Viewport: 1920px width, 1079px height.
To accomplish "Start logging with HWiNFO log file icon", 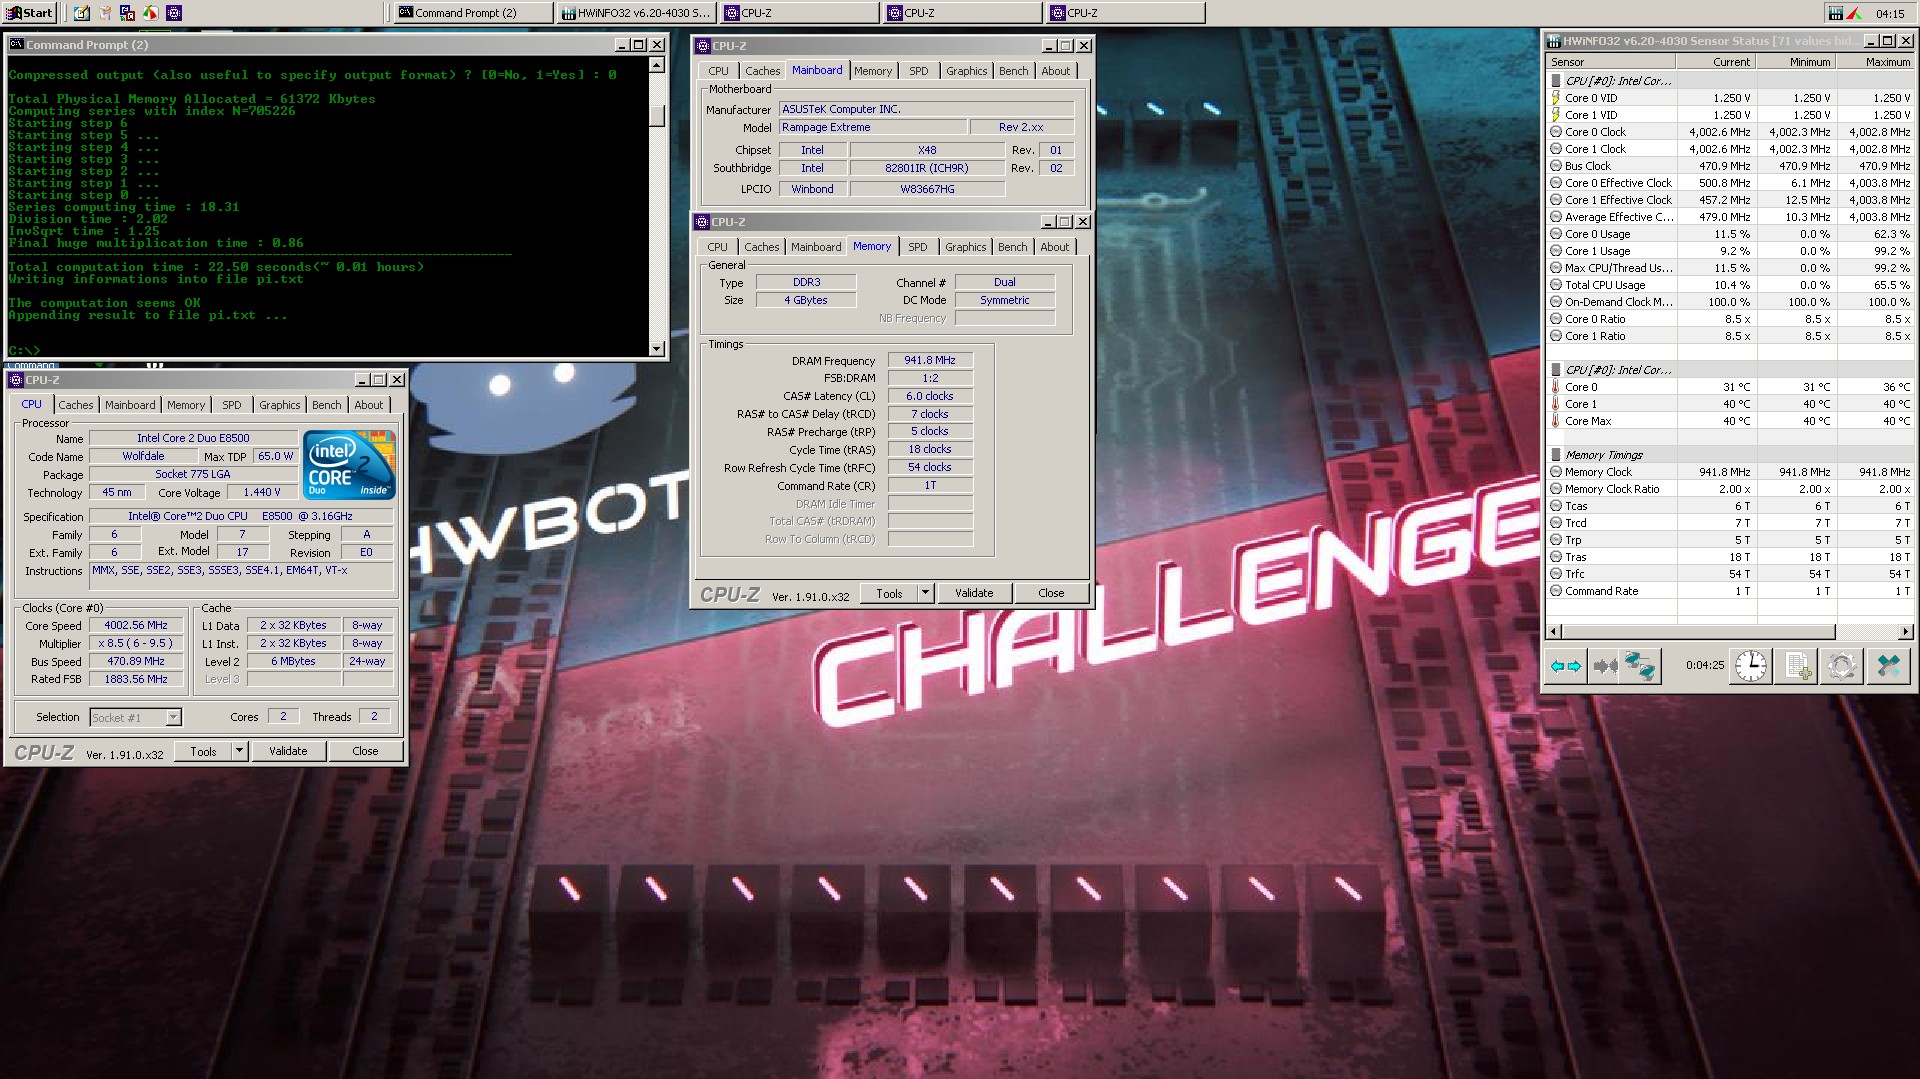I will pyautogui.click(x=1798, y=666).
